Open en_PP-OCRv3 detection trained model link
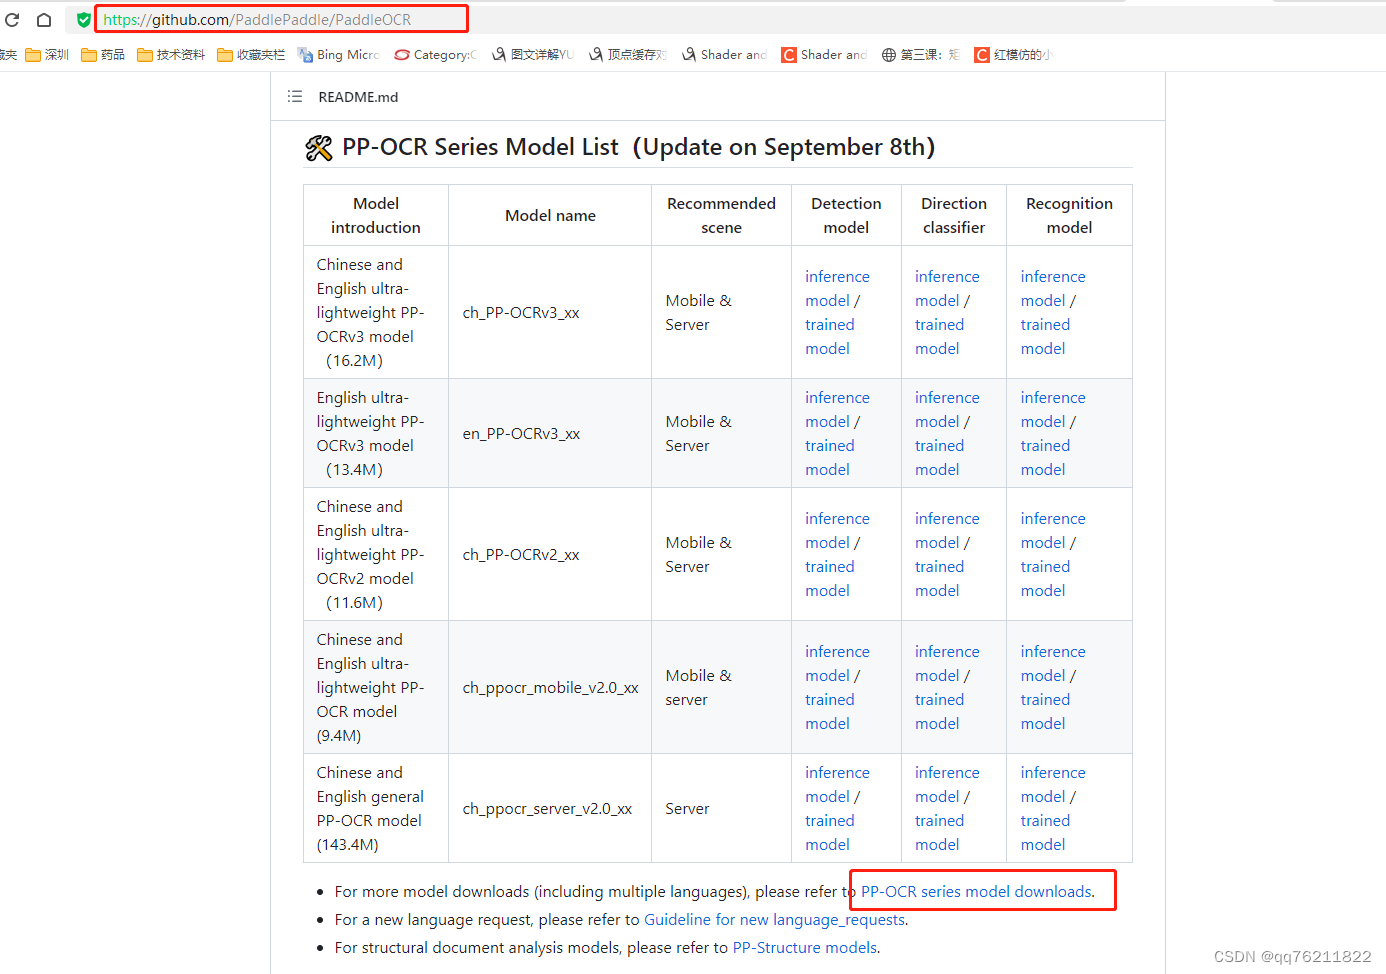The image size is (1386, 974). pyautogui.click(x=830, y=457)
